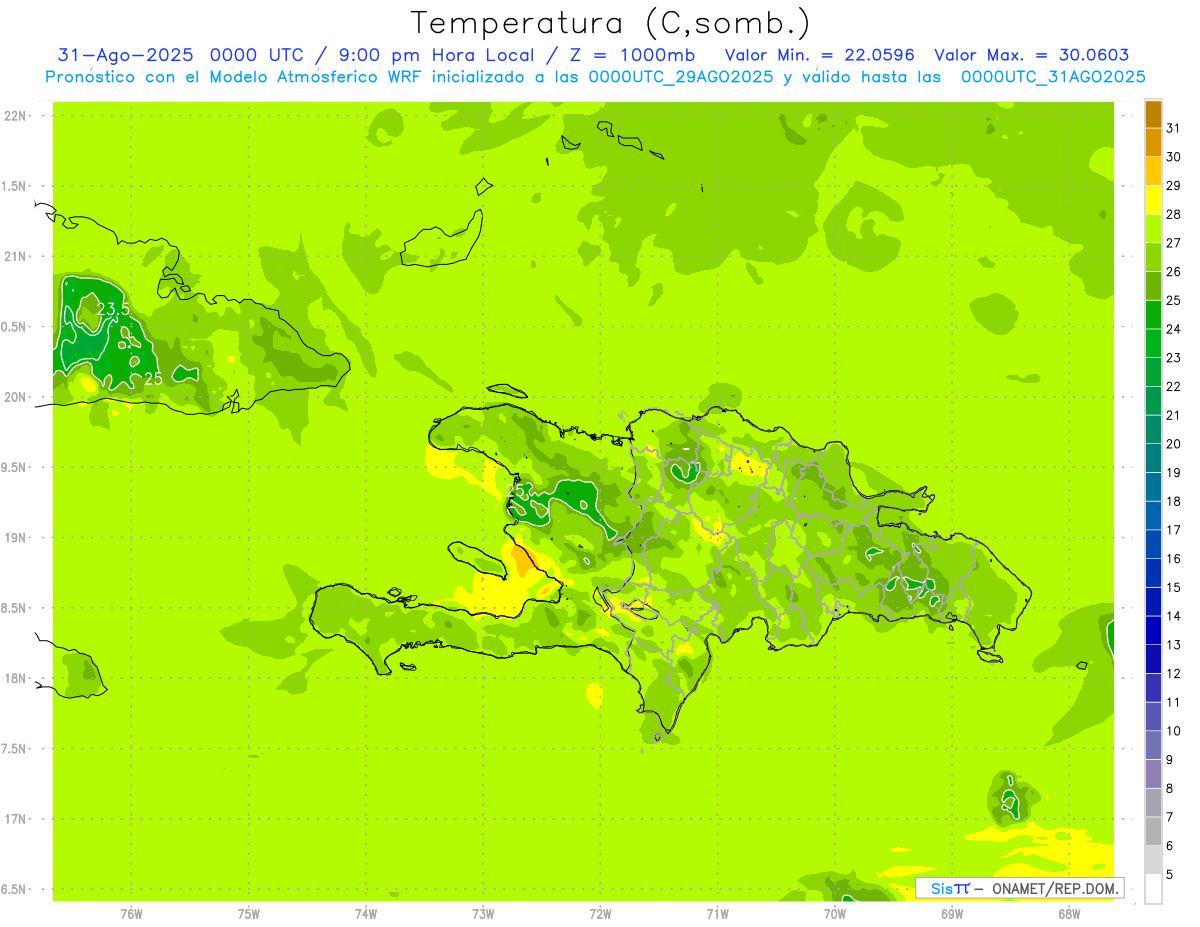Click the legend value '28'
Image resolution: width=1200 pixels, height=927 pixels.
(x=1173, y=214)
